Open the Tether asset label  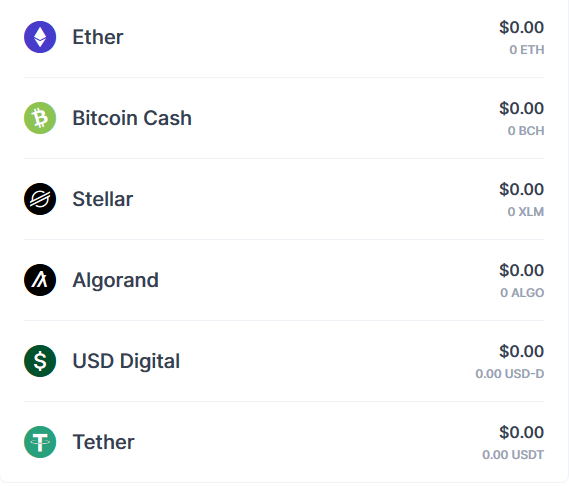point(103,442)
